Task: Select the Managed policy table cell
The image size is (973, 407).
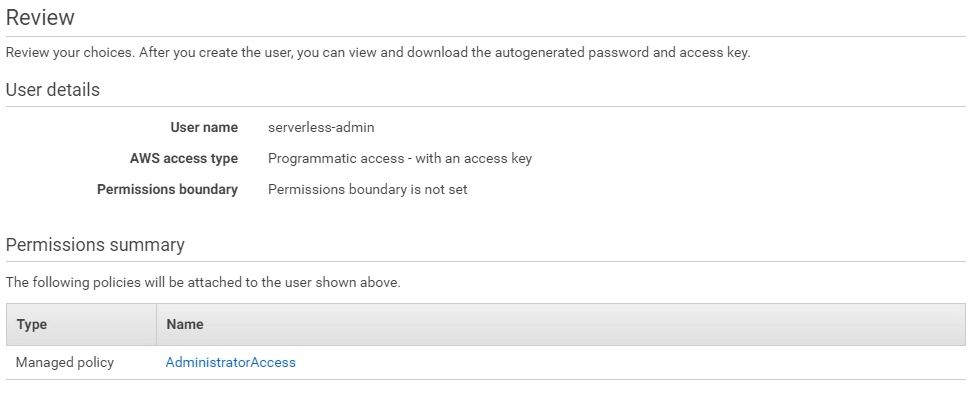Action: [65, 362]
